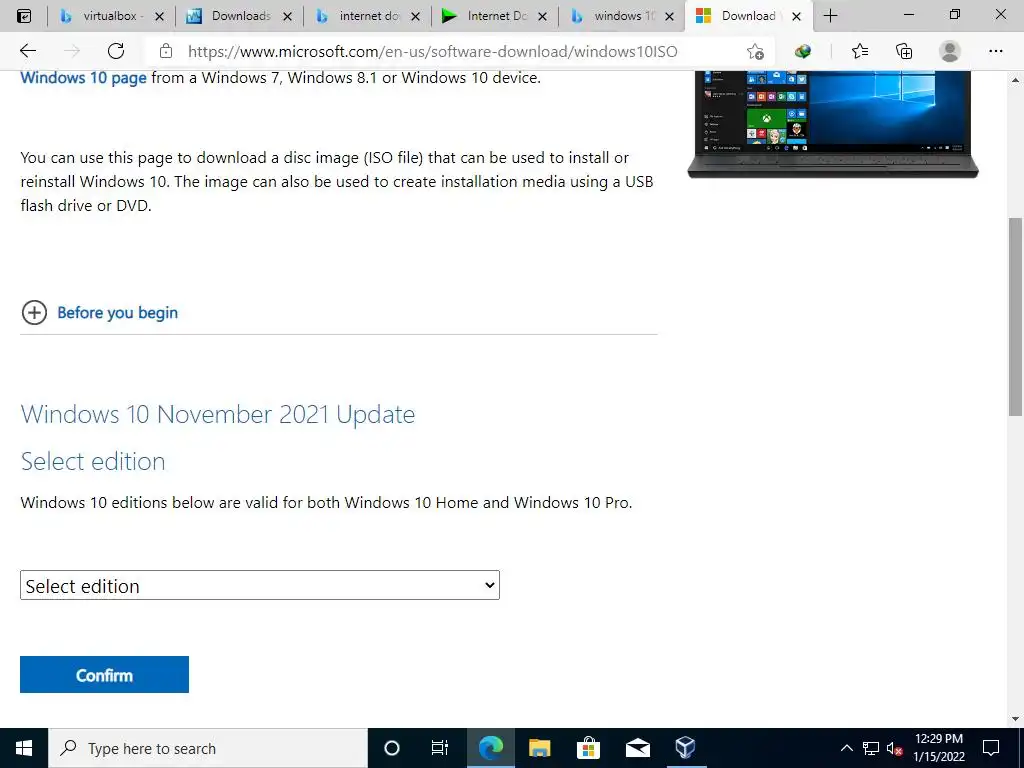The width and height of the screenshot is (1024, 768).
Task: Click the page vertical scrollbar thumb
Action: (x=1015, y=317)
